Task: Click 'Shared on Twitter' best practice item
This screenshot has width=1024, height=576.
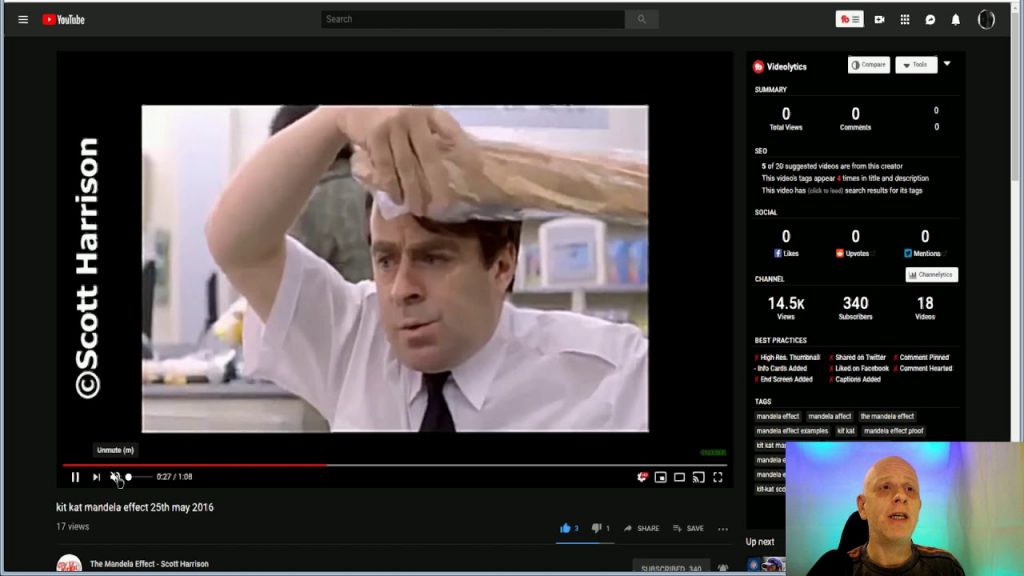Action: pyautogui.click(x=857, y=357)
